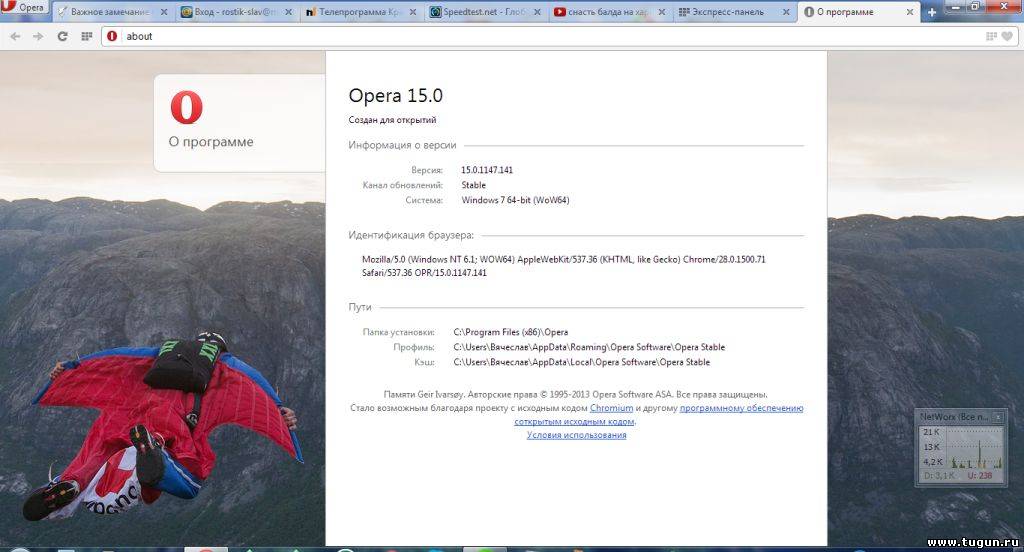Close the Вход - rostik-slav tab
Image resolution: width=1024 pixels, height=552 pixels.
click(x=288, y=12)
